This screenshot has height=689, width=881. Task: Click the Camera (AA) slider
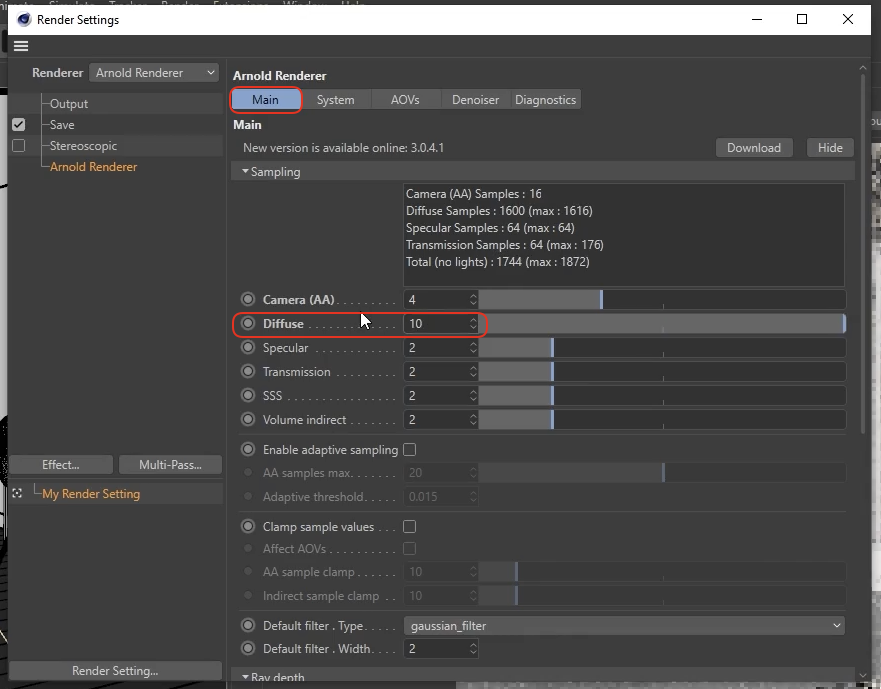coord(662,300)
